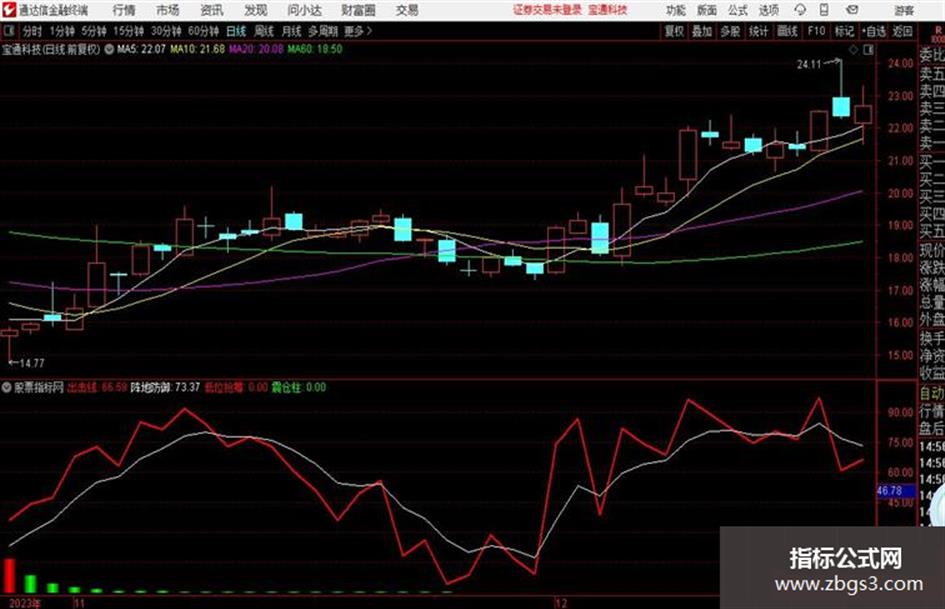The height and width of the screenshot is (609, 945).
Task: Click 14.77 low price annotation
Action: (31, 363)
